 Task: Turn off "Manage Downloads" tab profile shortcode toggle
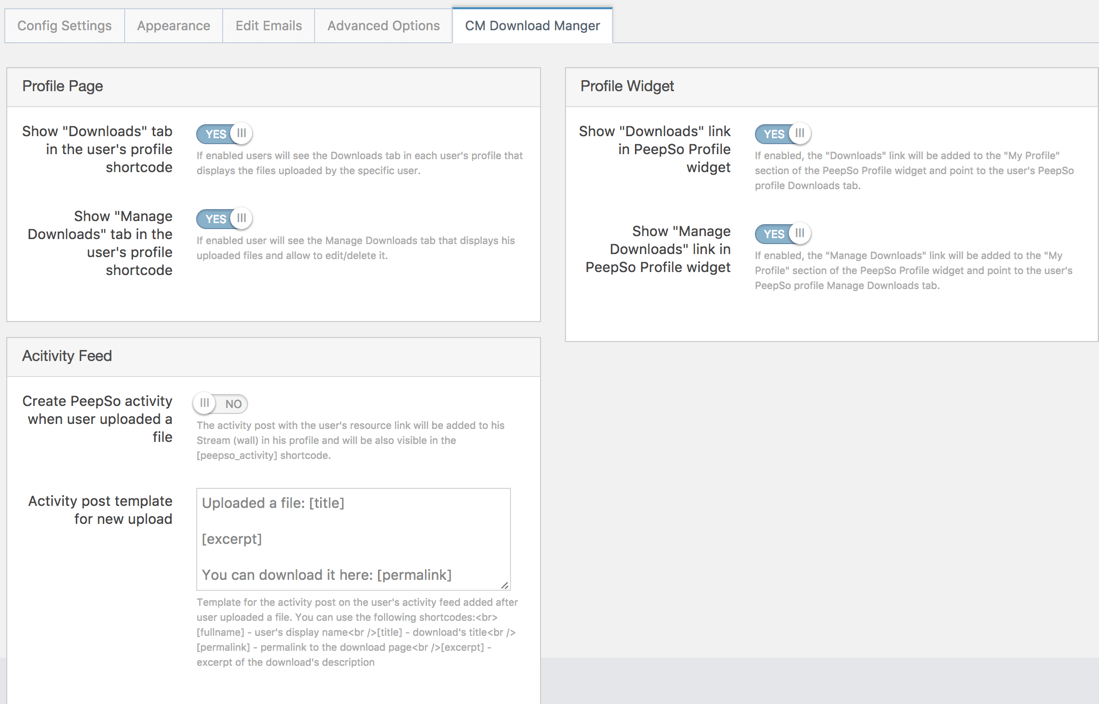pyautogui.click(x=224, y=219)
